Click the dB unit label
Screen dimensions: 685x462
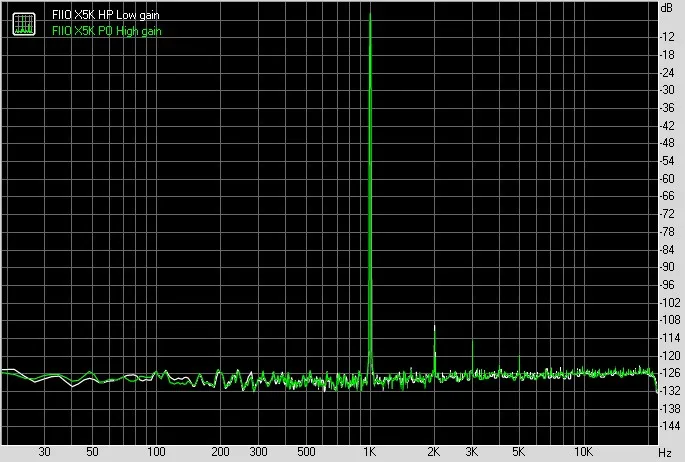tap(667, 8)
